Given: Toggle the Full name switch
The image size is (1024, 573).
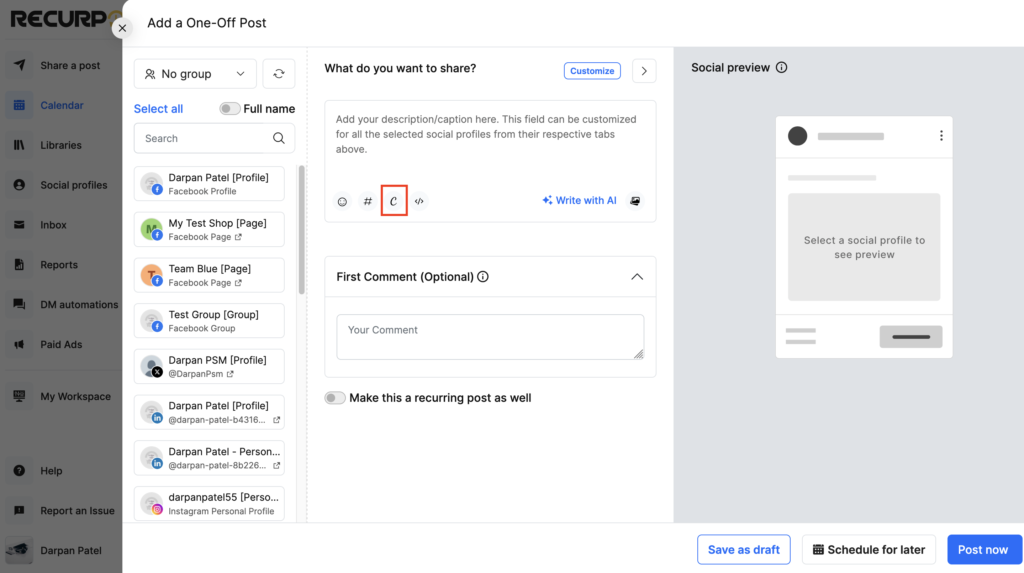Looking at the screenshot, I should click(x=229, y=108).
